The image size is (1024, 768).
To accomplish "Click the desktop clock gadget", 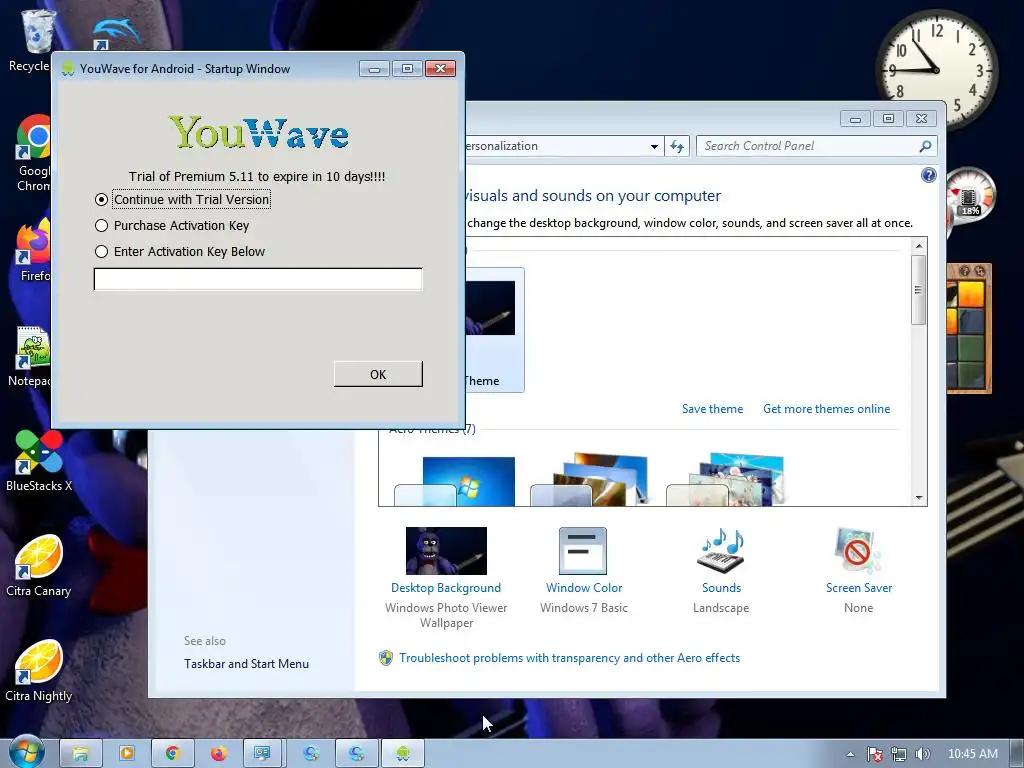I will click(936, 69).
